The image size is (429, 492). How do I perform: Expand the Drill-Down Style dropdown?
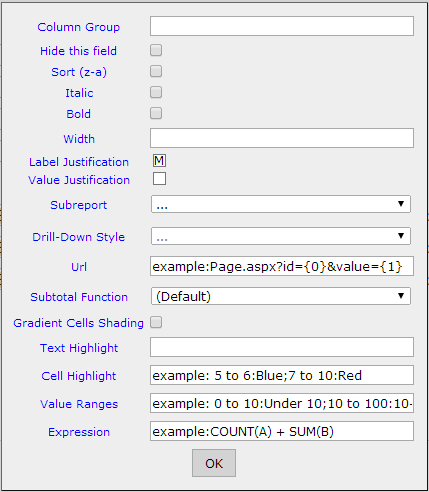point(281,236)
